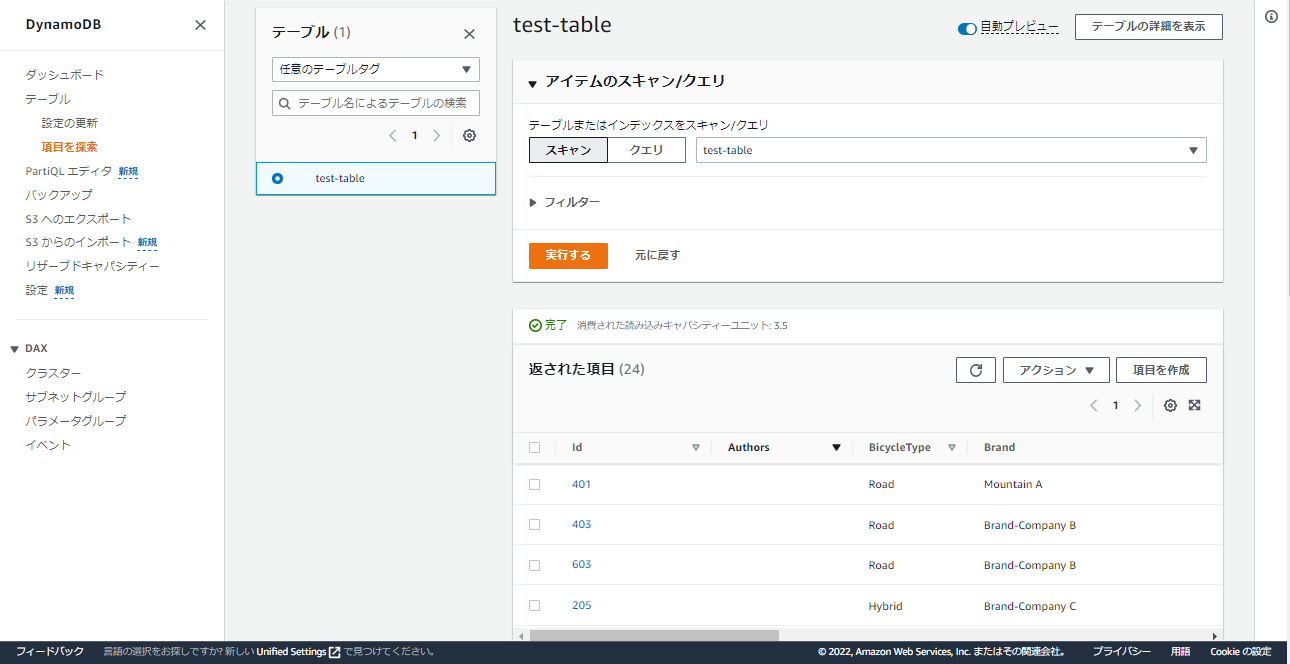The image size is (1290, 664).
Task: Check the checkbox for item 205
Action: (534, 606)
